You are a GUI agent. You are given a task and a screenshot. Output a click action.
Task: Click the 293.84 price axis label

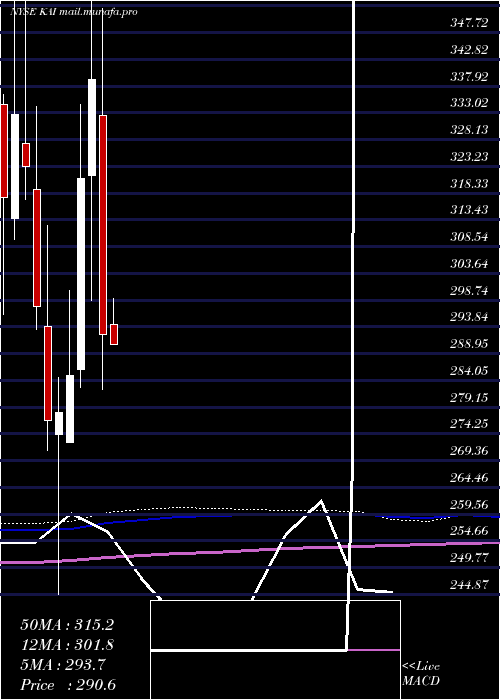[x=469, y=317]
